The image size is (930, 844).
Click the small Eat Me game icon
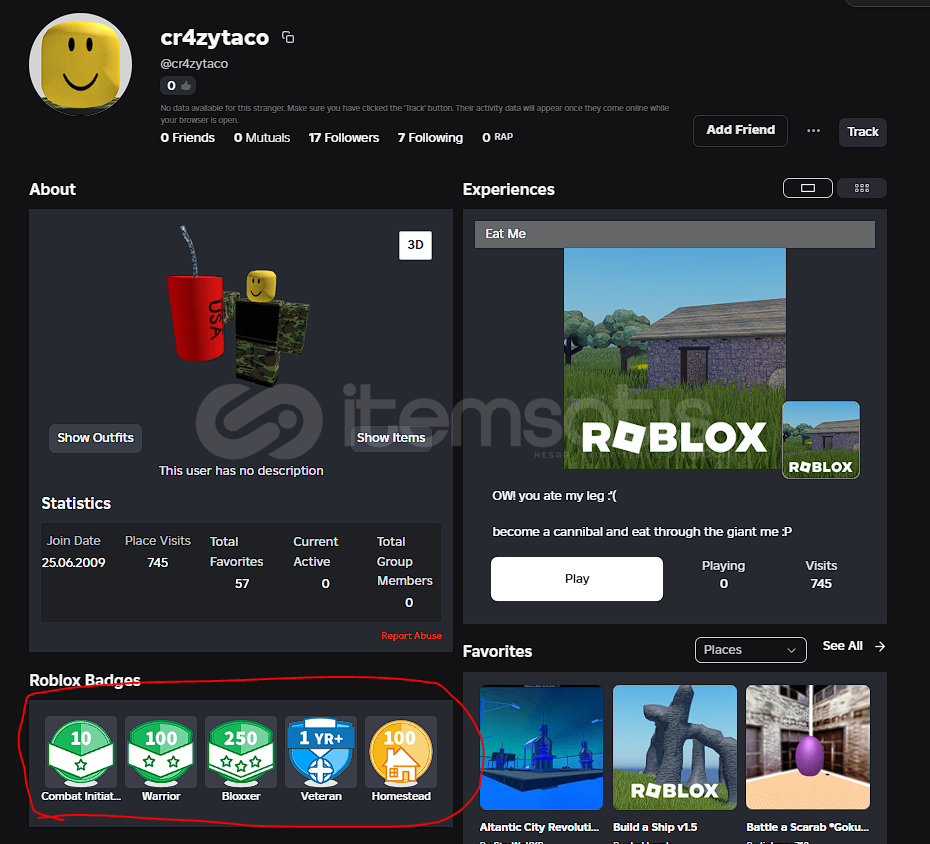pos(821,439)
